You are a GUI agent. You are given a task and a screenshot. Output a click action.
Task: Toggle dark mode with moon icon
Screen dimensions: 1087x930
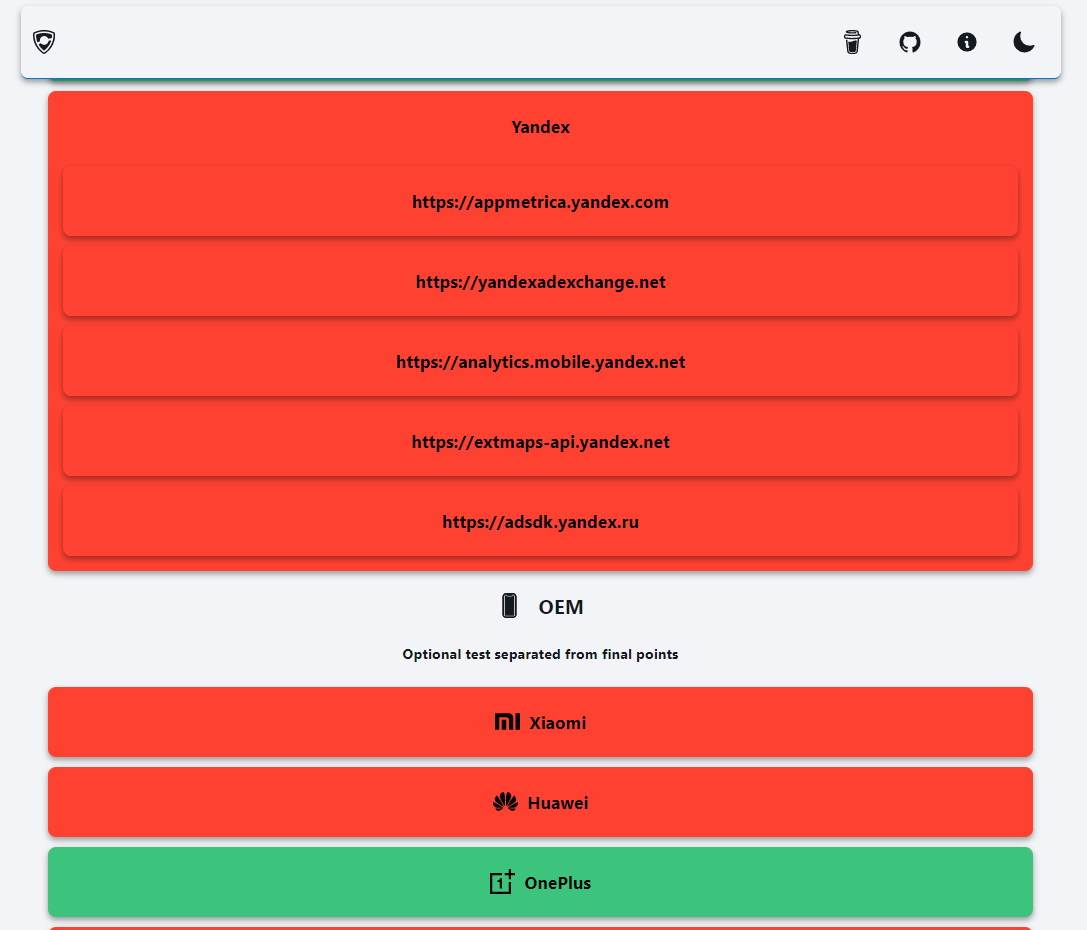pos(1023,42)
